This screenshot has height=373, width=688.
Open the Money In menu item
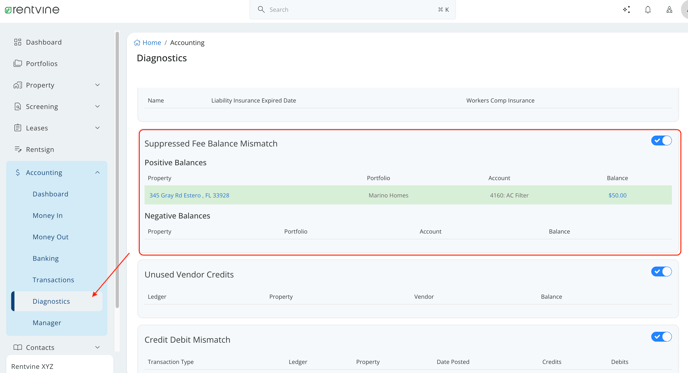tap(47, 215)
